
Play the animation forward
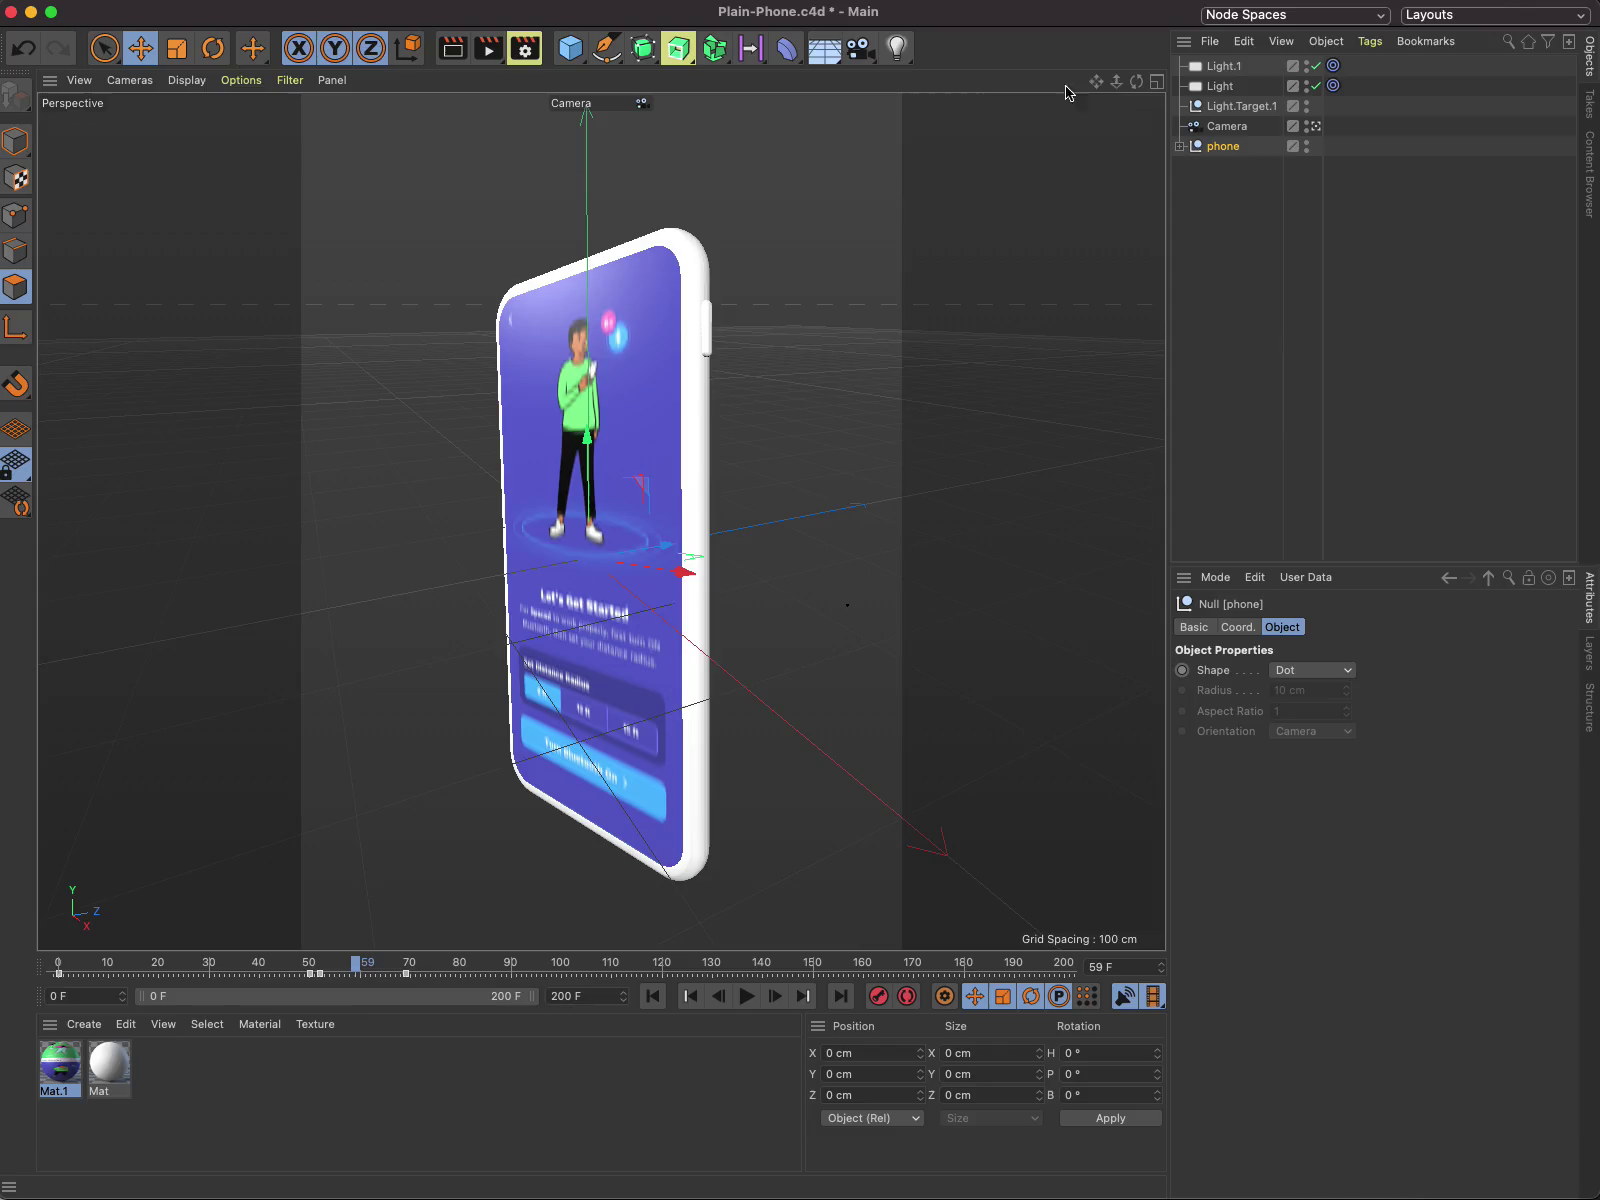point(746,996)
